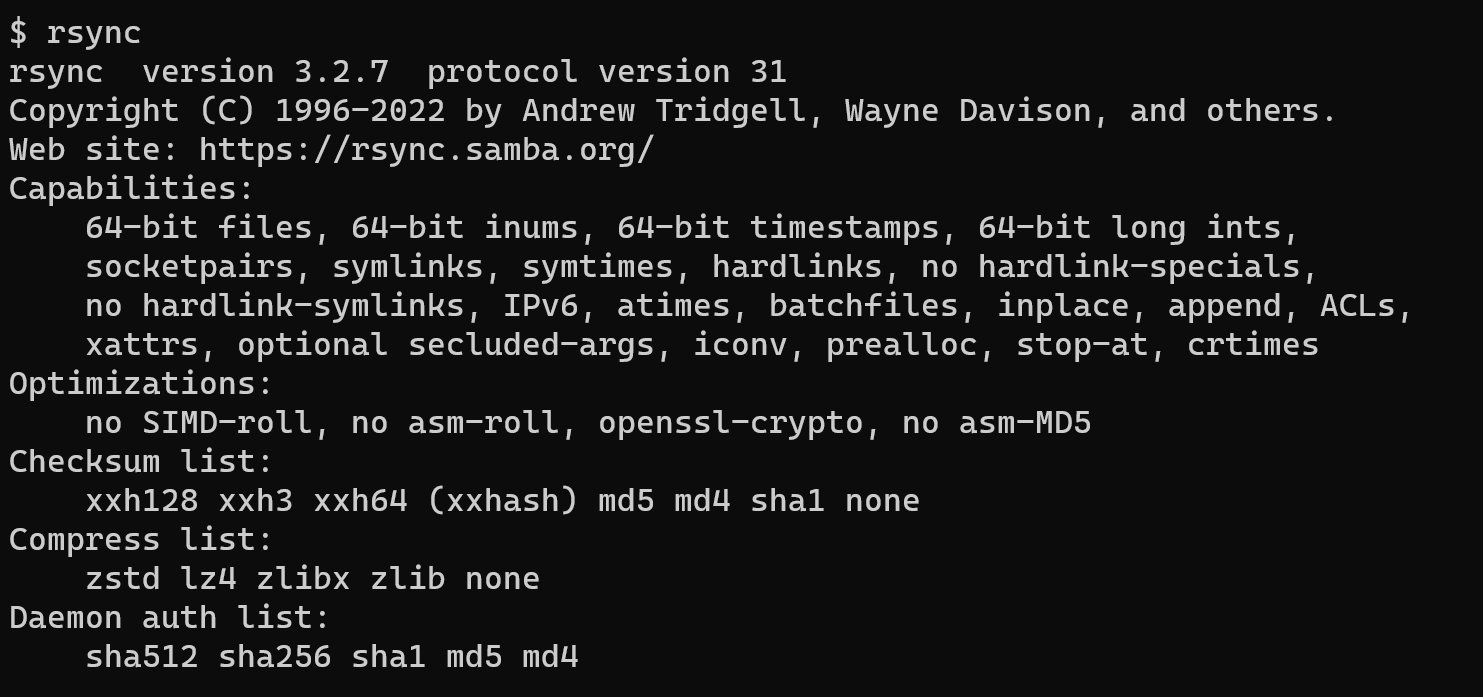Click the "Checksum list:" heading
The height and width of the screenshot is (697, 1483).
pyautogui.click(x=141, y=462)
